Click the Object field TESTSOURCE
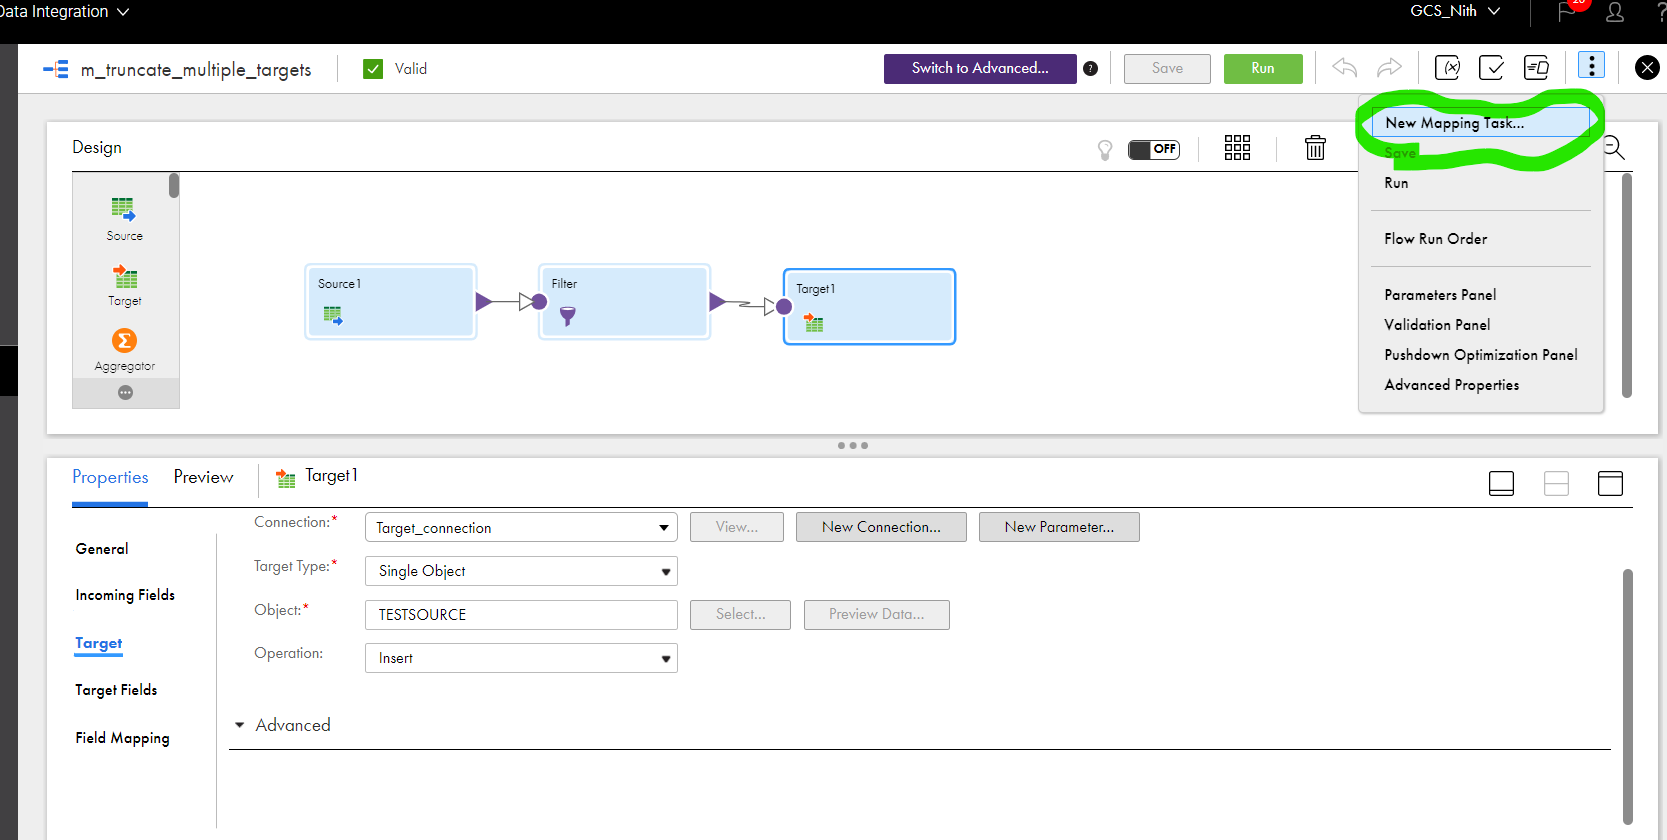Screen dimensions: 1667x840 tap(521, 615)
